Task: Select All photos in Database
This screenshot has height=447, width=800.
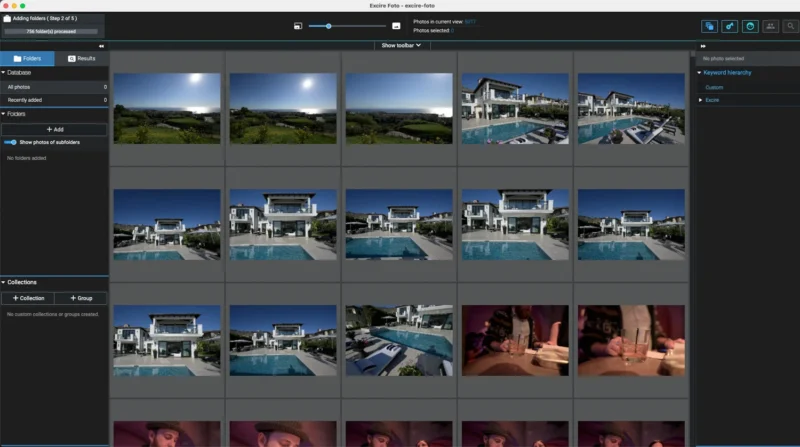Action: pos(54,87)
